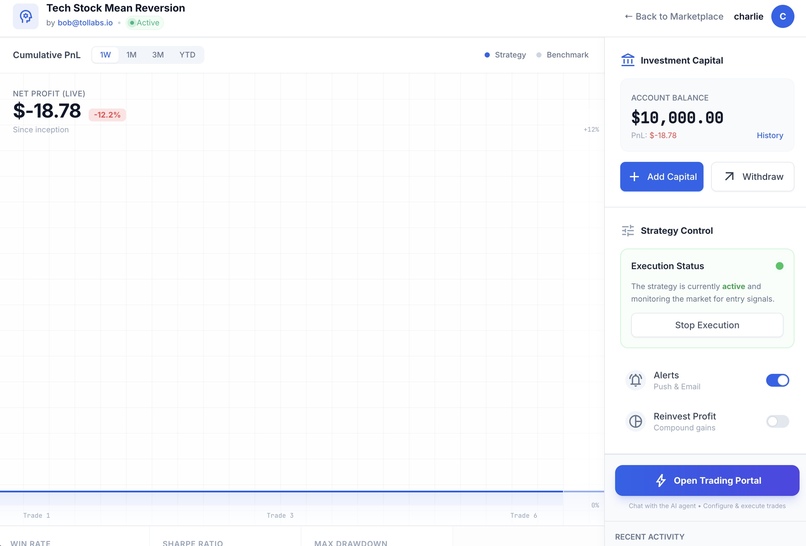Click the Alerts bell icon
The width and height of the screenshot is (806, 546).
(636, 380)
